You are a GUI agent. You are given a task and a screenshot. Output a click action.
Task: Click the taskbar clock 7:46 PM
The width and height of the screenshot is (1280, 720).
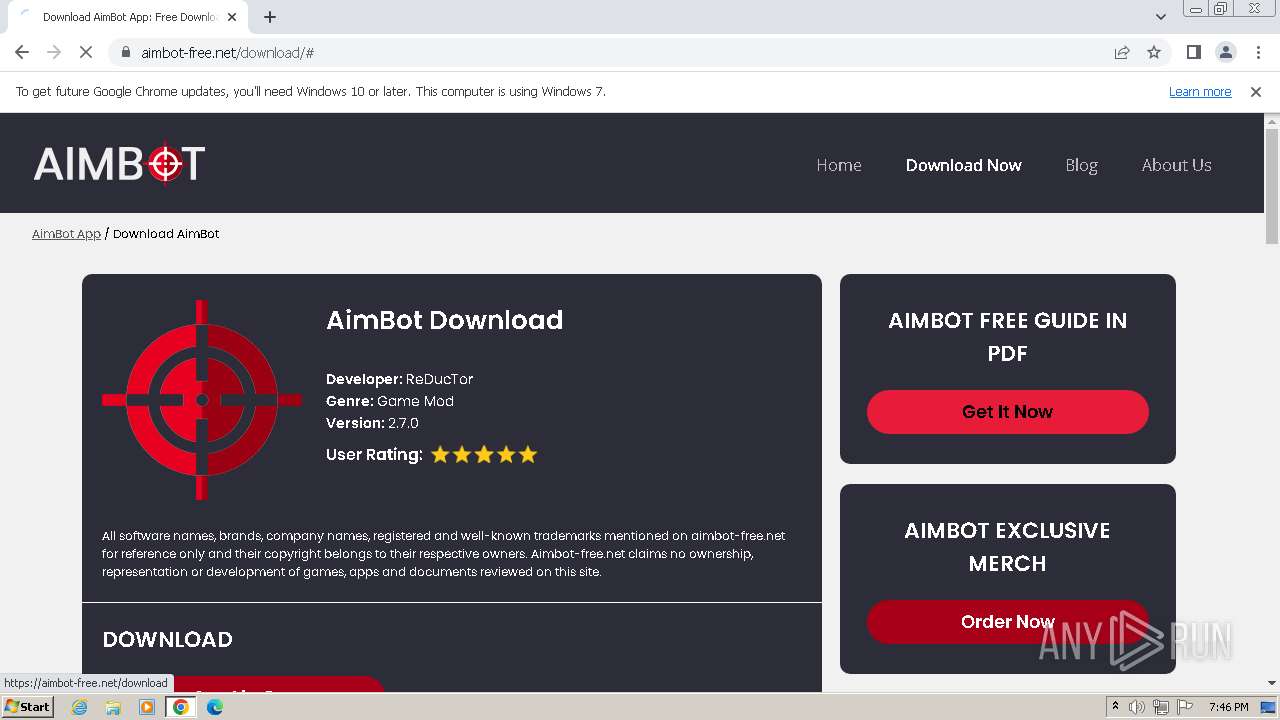(x=1228, y=707)
